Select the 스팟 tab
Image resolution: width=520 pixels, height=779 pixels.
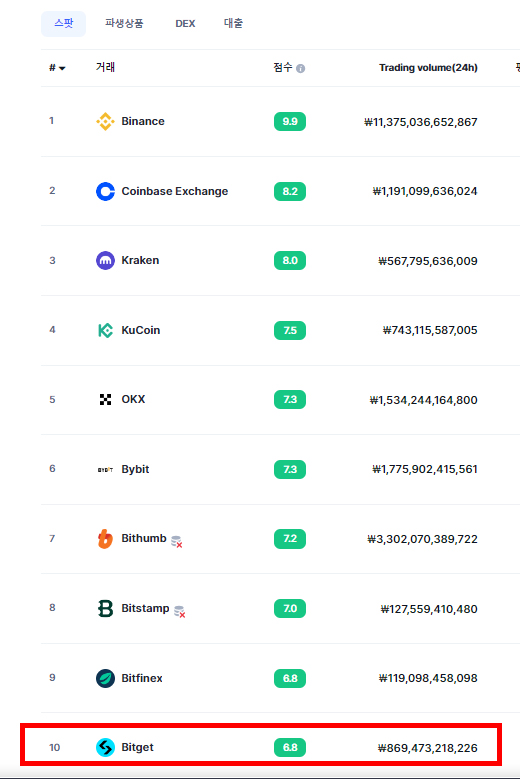(64, 23)
